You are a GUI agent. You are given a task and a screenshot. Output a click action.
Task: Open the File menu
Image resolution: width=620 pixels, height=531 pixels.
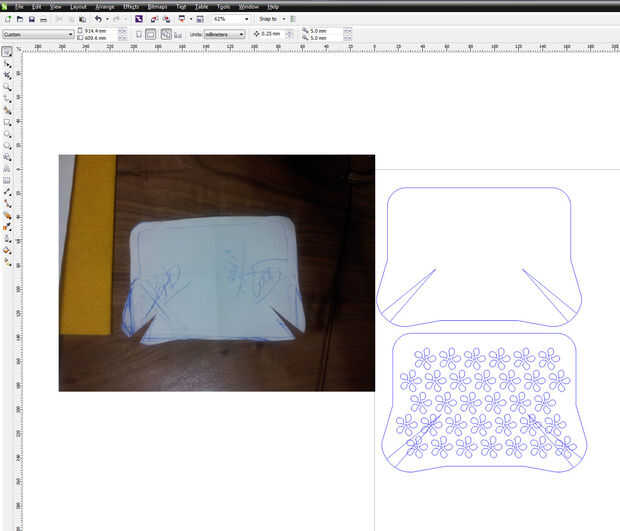click(x=19, y=7)
